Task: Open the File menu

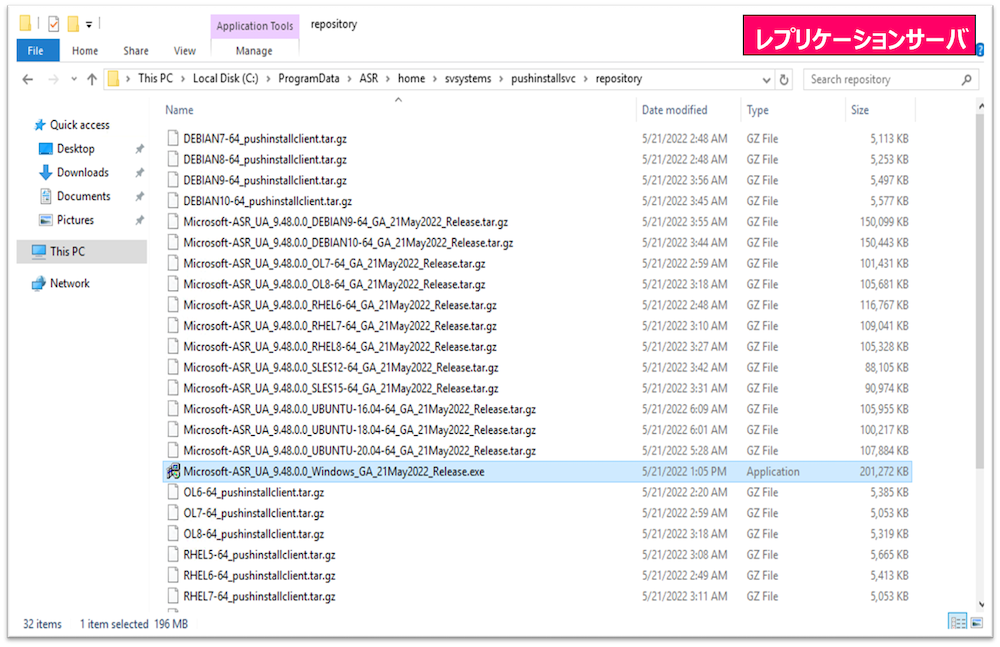Action: tap(35, 51)
